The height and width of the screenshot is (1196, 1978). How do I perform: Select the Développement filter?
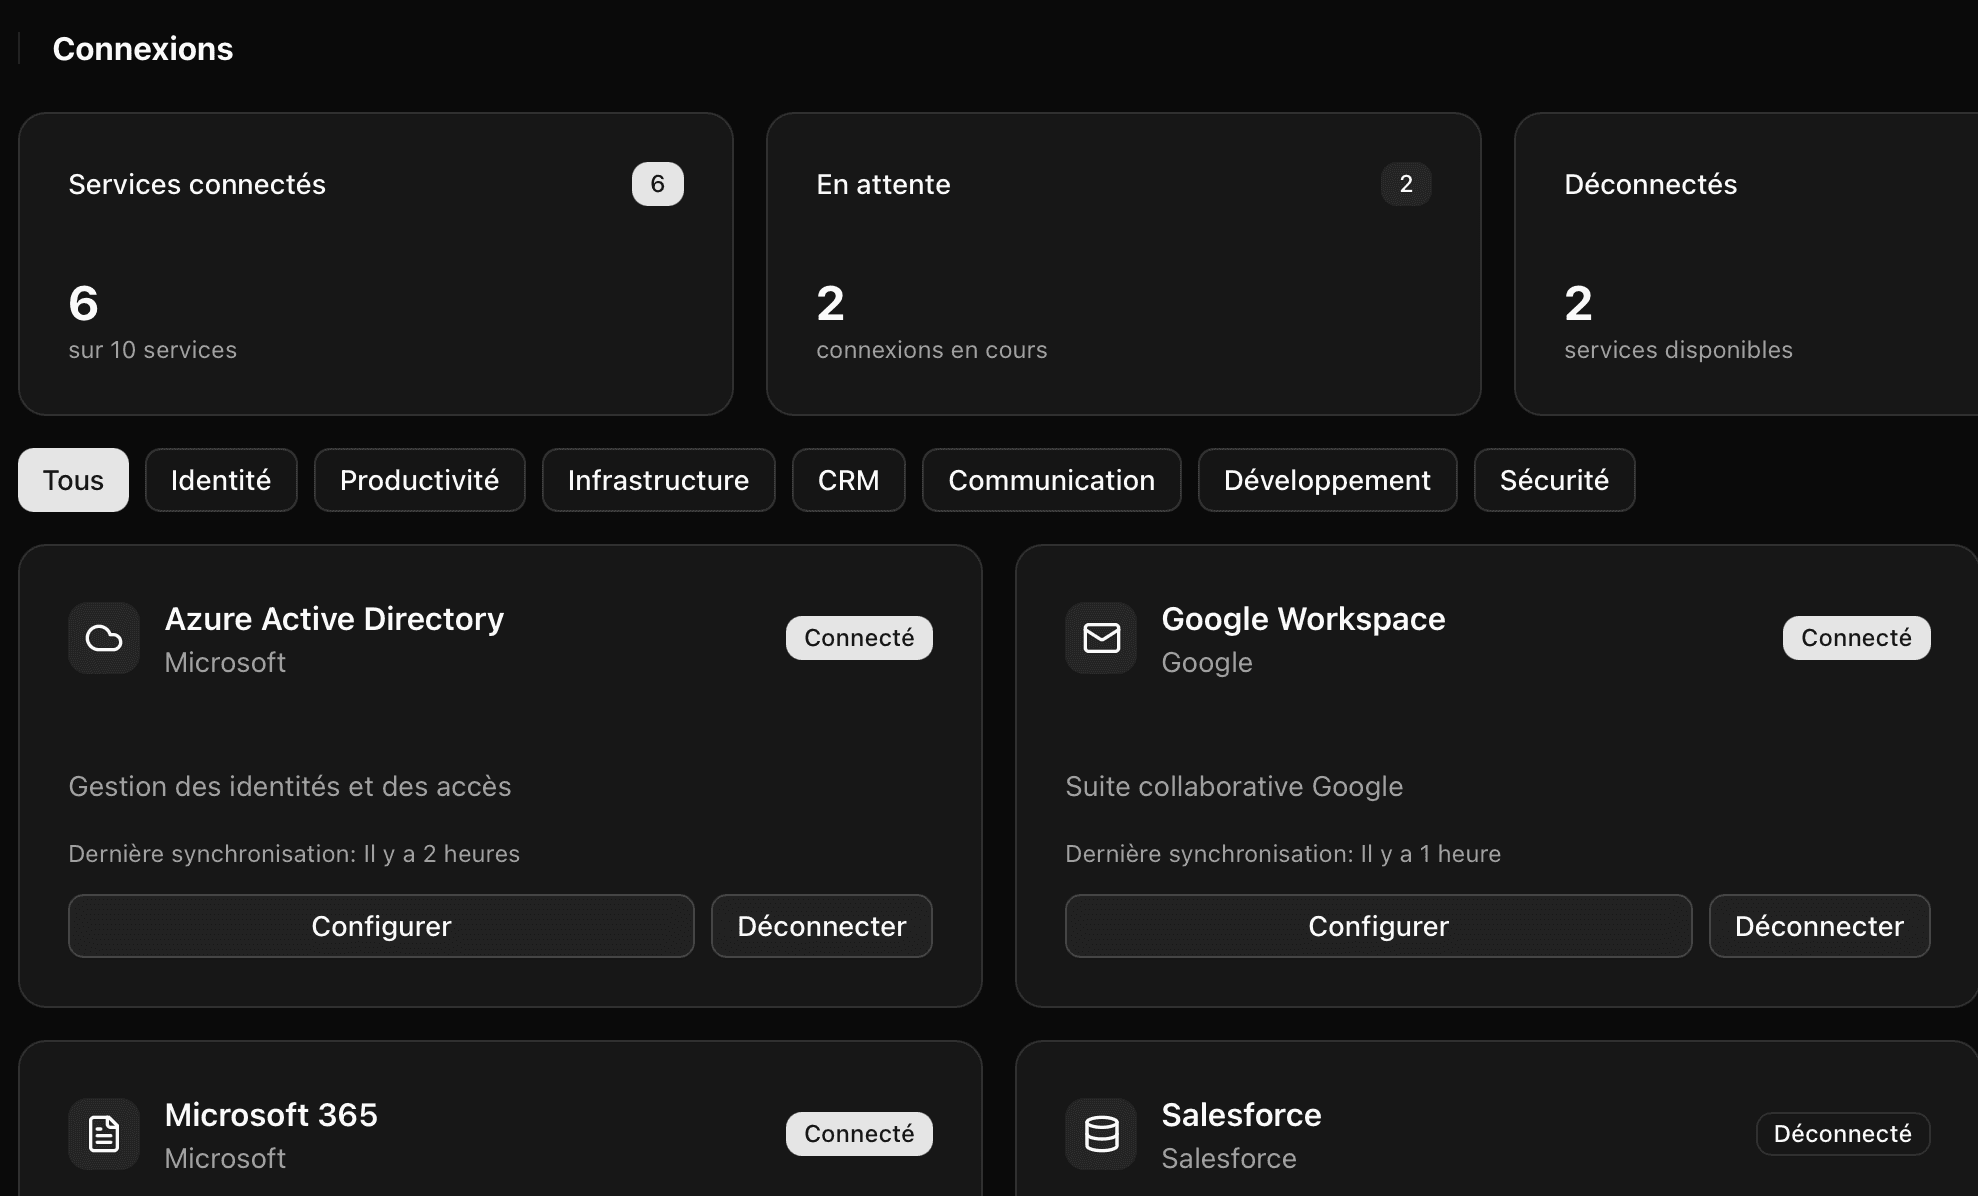coord(1327,480)
